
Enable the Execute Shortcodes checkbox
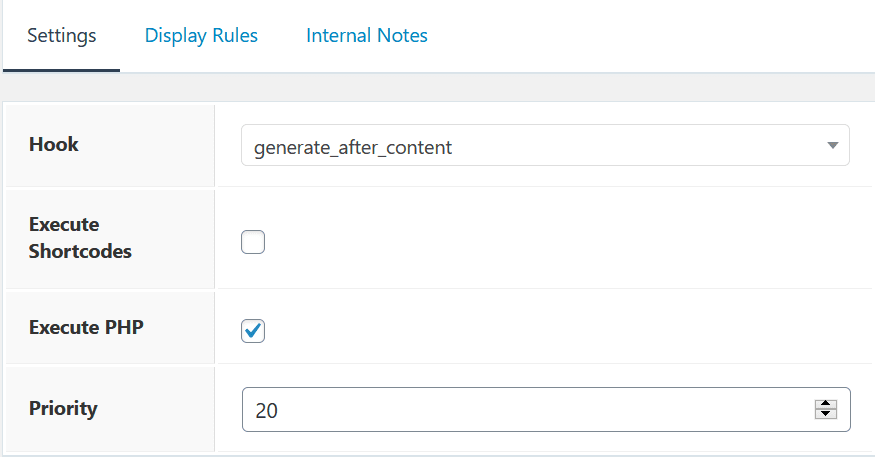pos(253,242)
